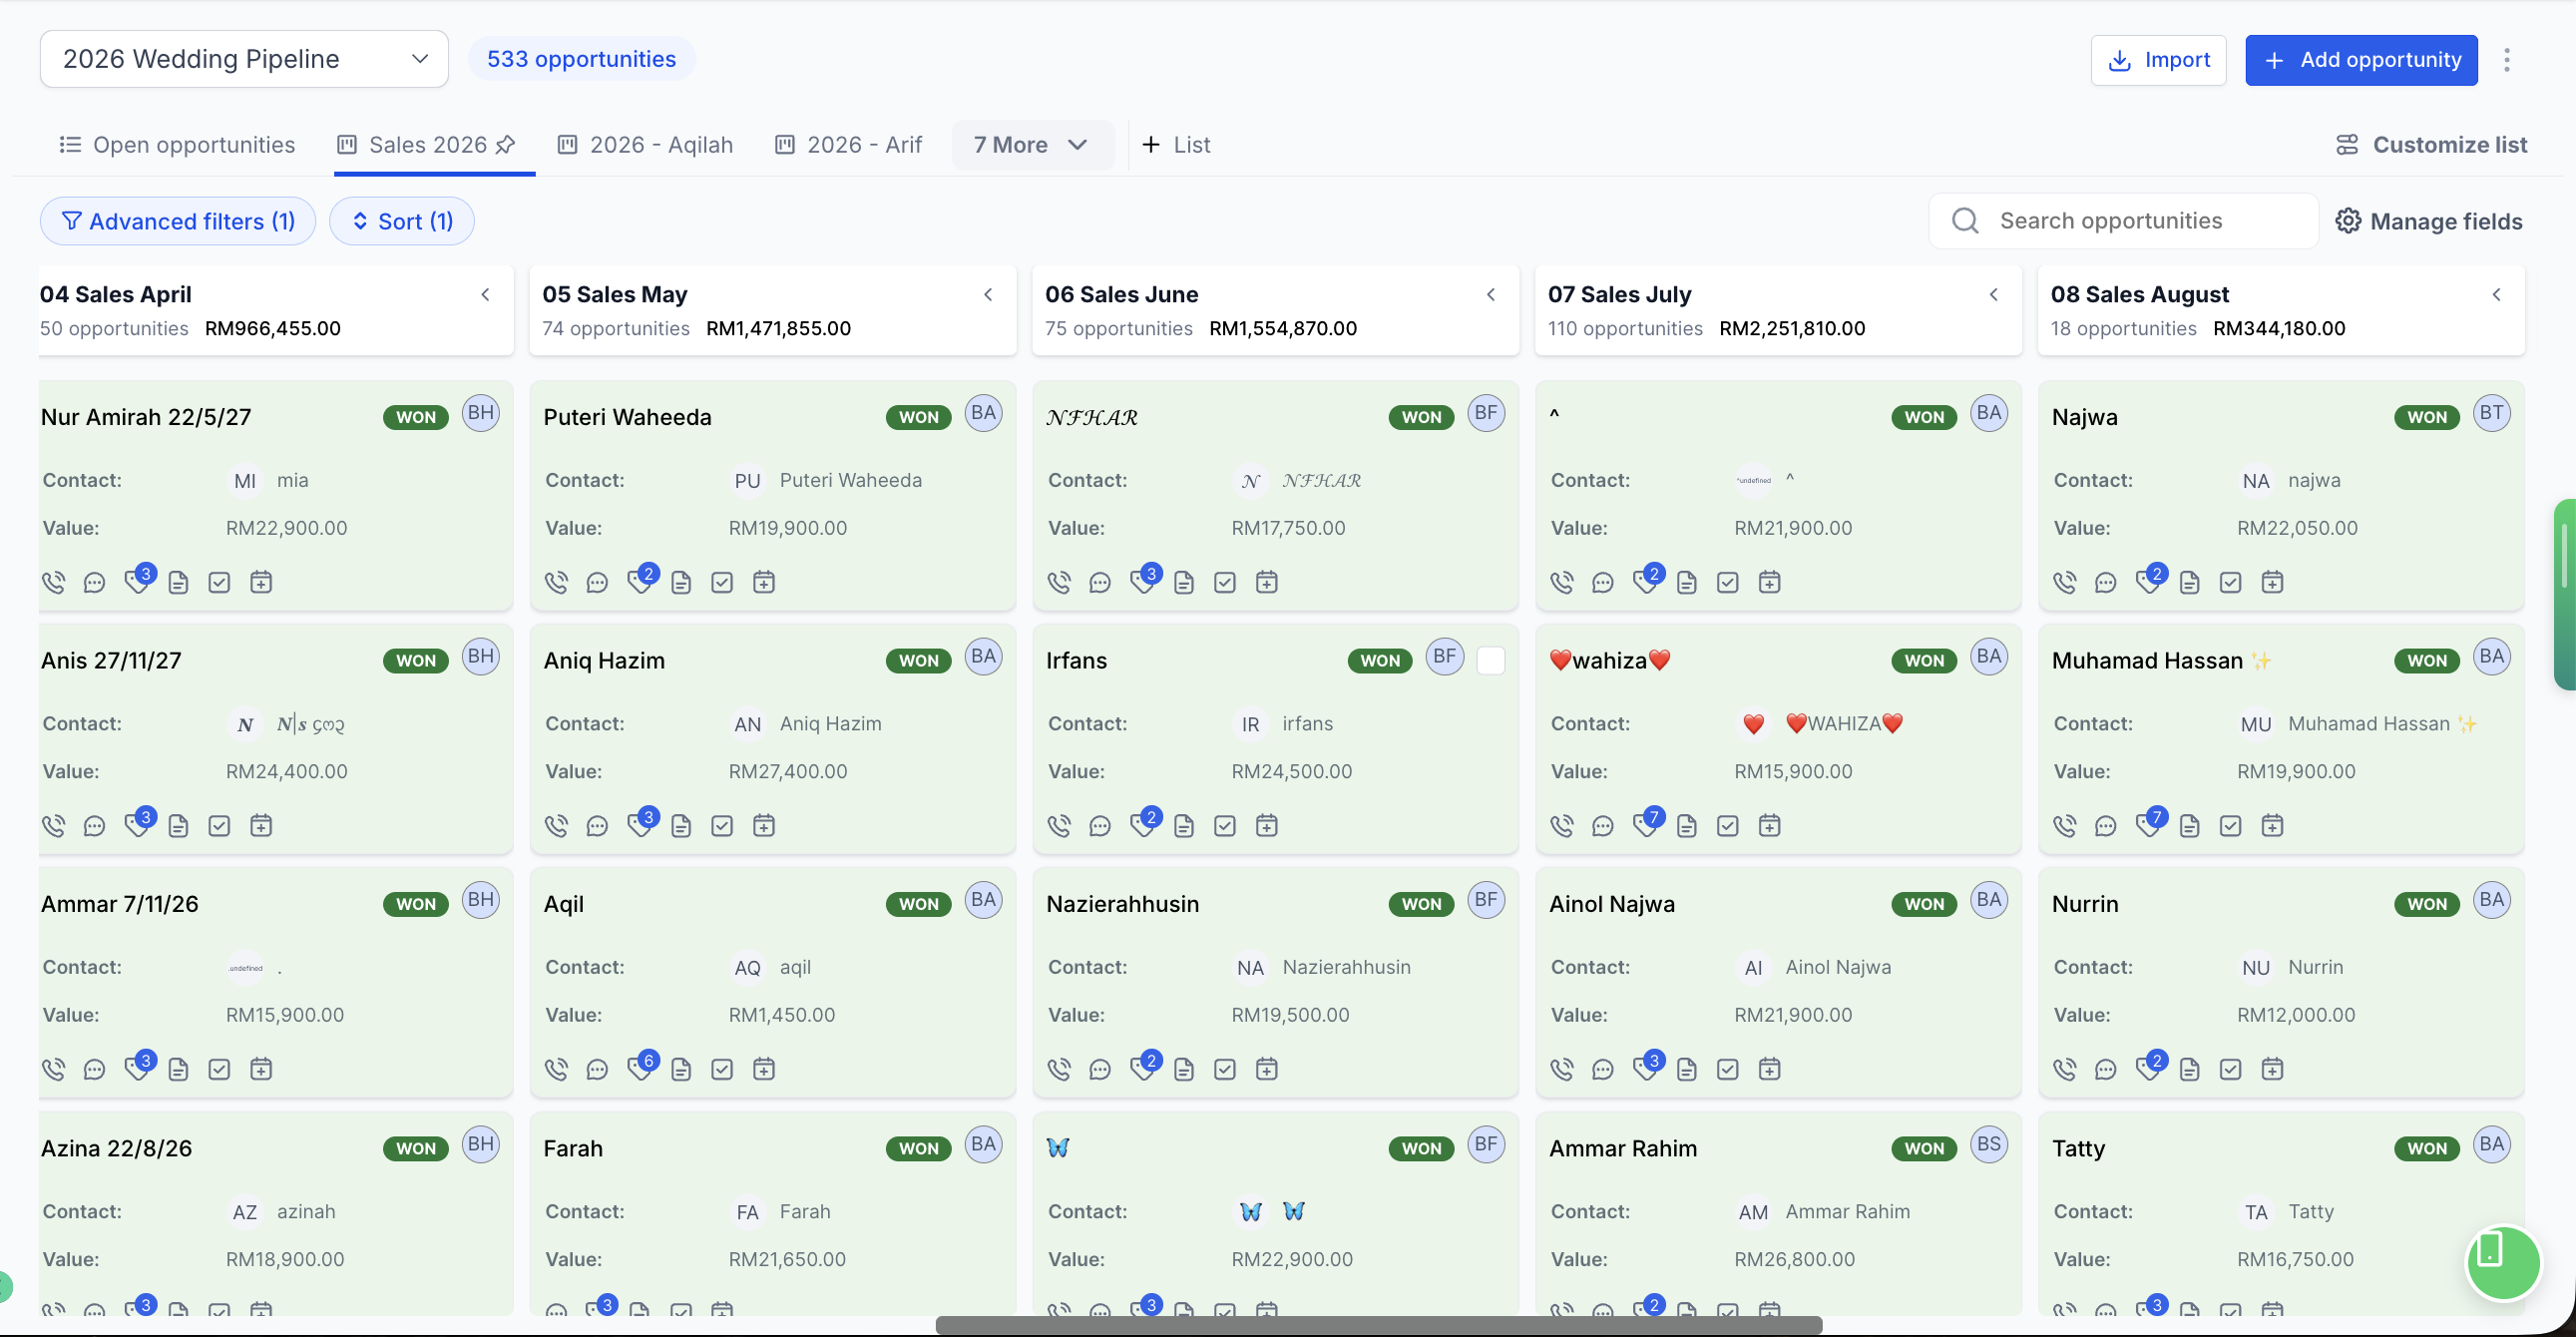Click the BT owner avatar on Najwa card
Viewport: 2576px width, 1337px height.
[2492, 413]
